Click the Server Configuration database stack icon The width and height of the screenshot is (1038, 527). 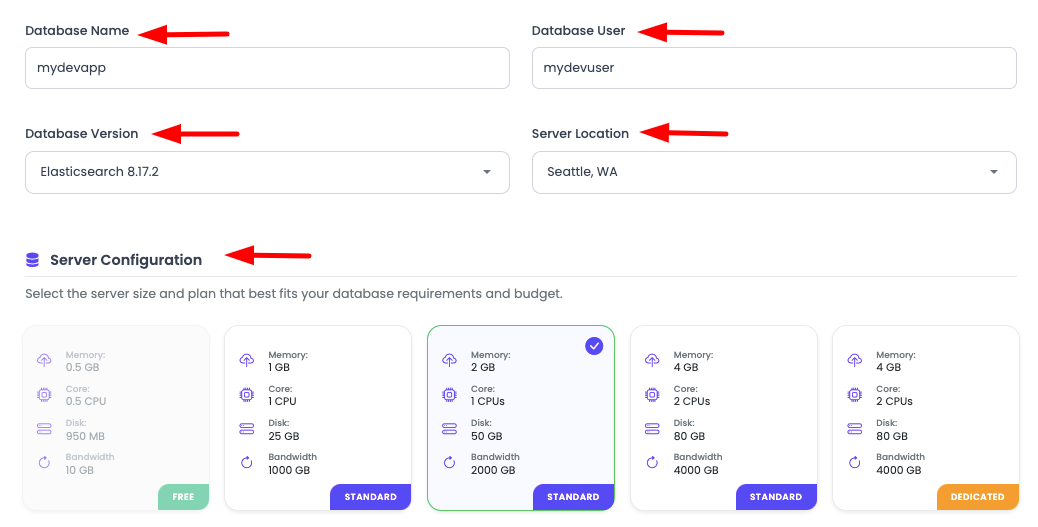tap(32, 260)
